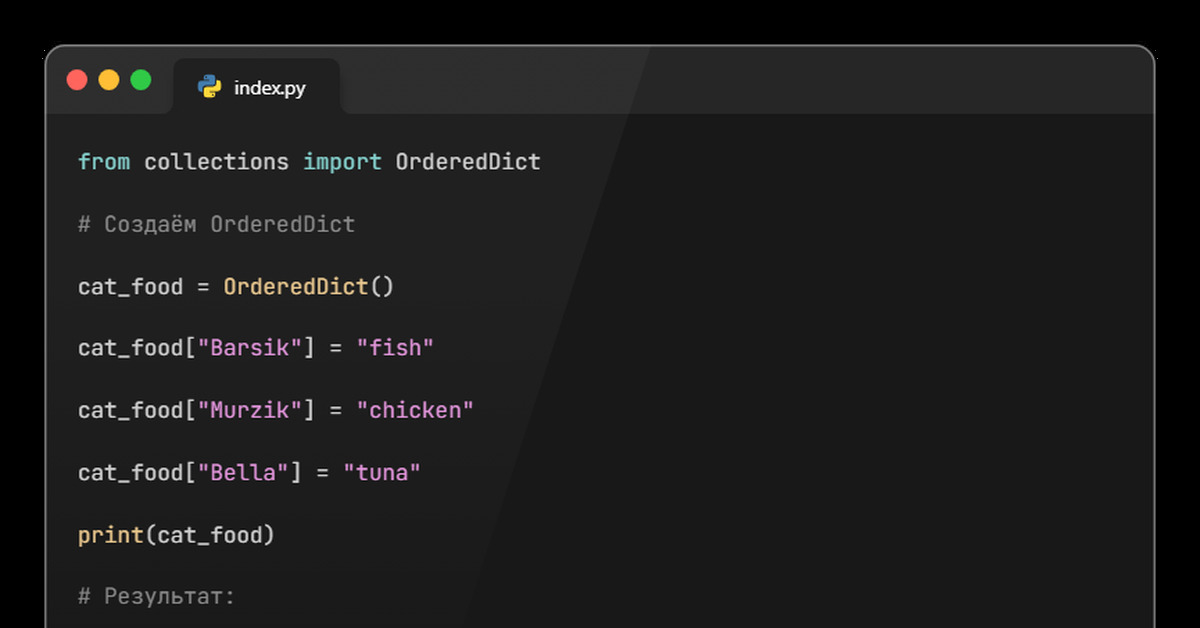The image size is (1200, 628).
Task: Click the "# Создаём OrderedDict" comment
Action: coord(216,224)
